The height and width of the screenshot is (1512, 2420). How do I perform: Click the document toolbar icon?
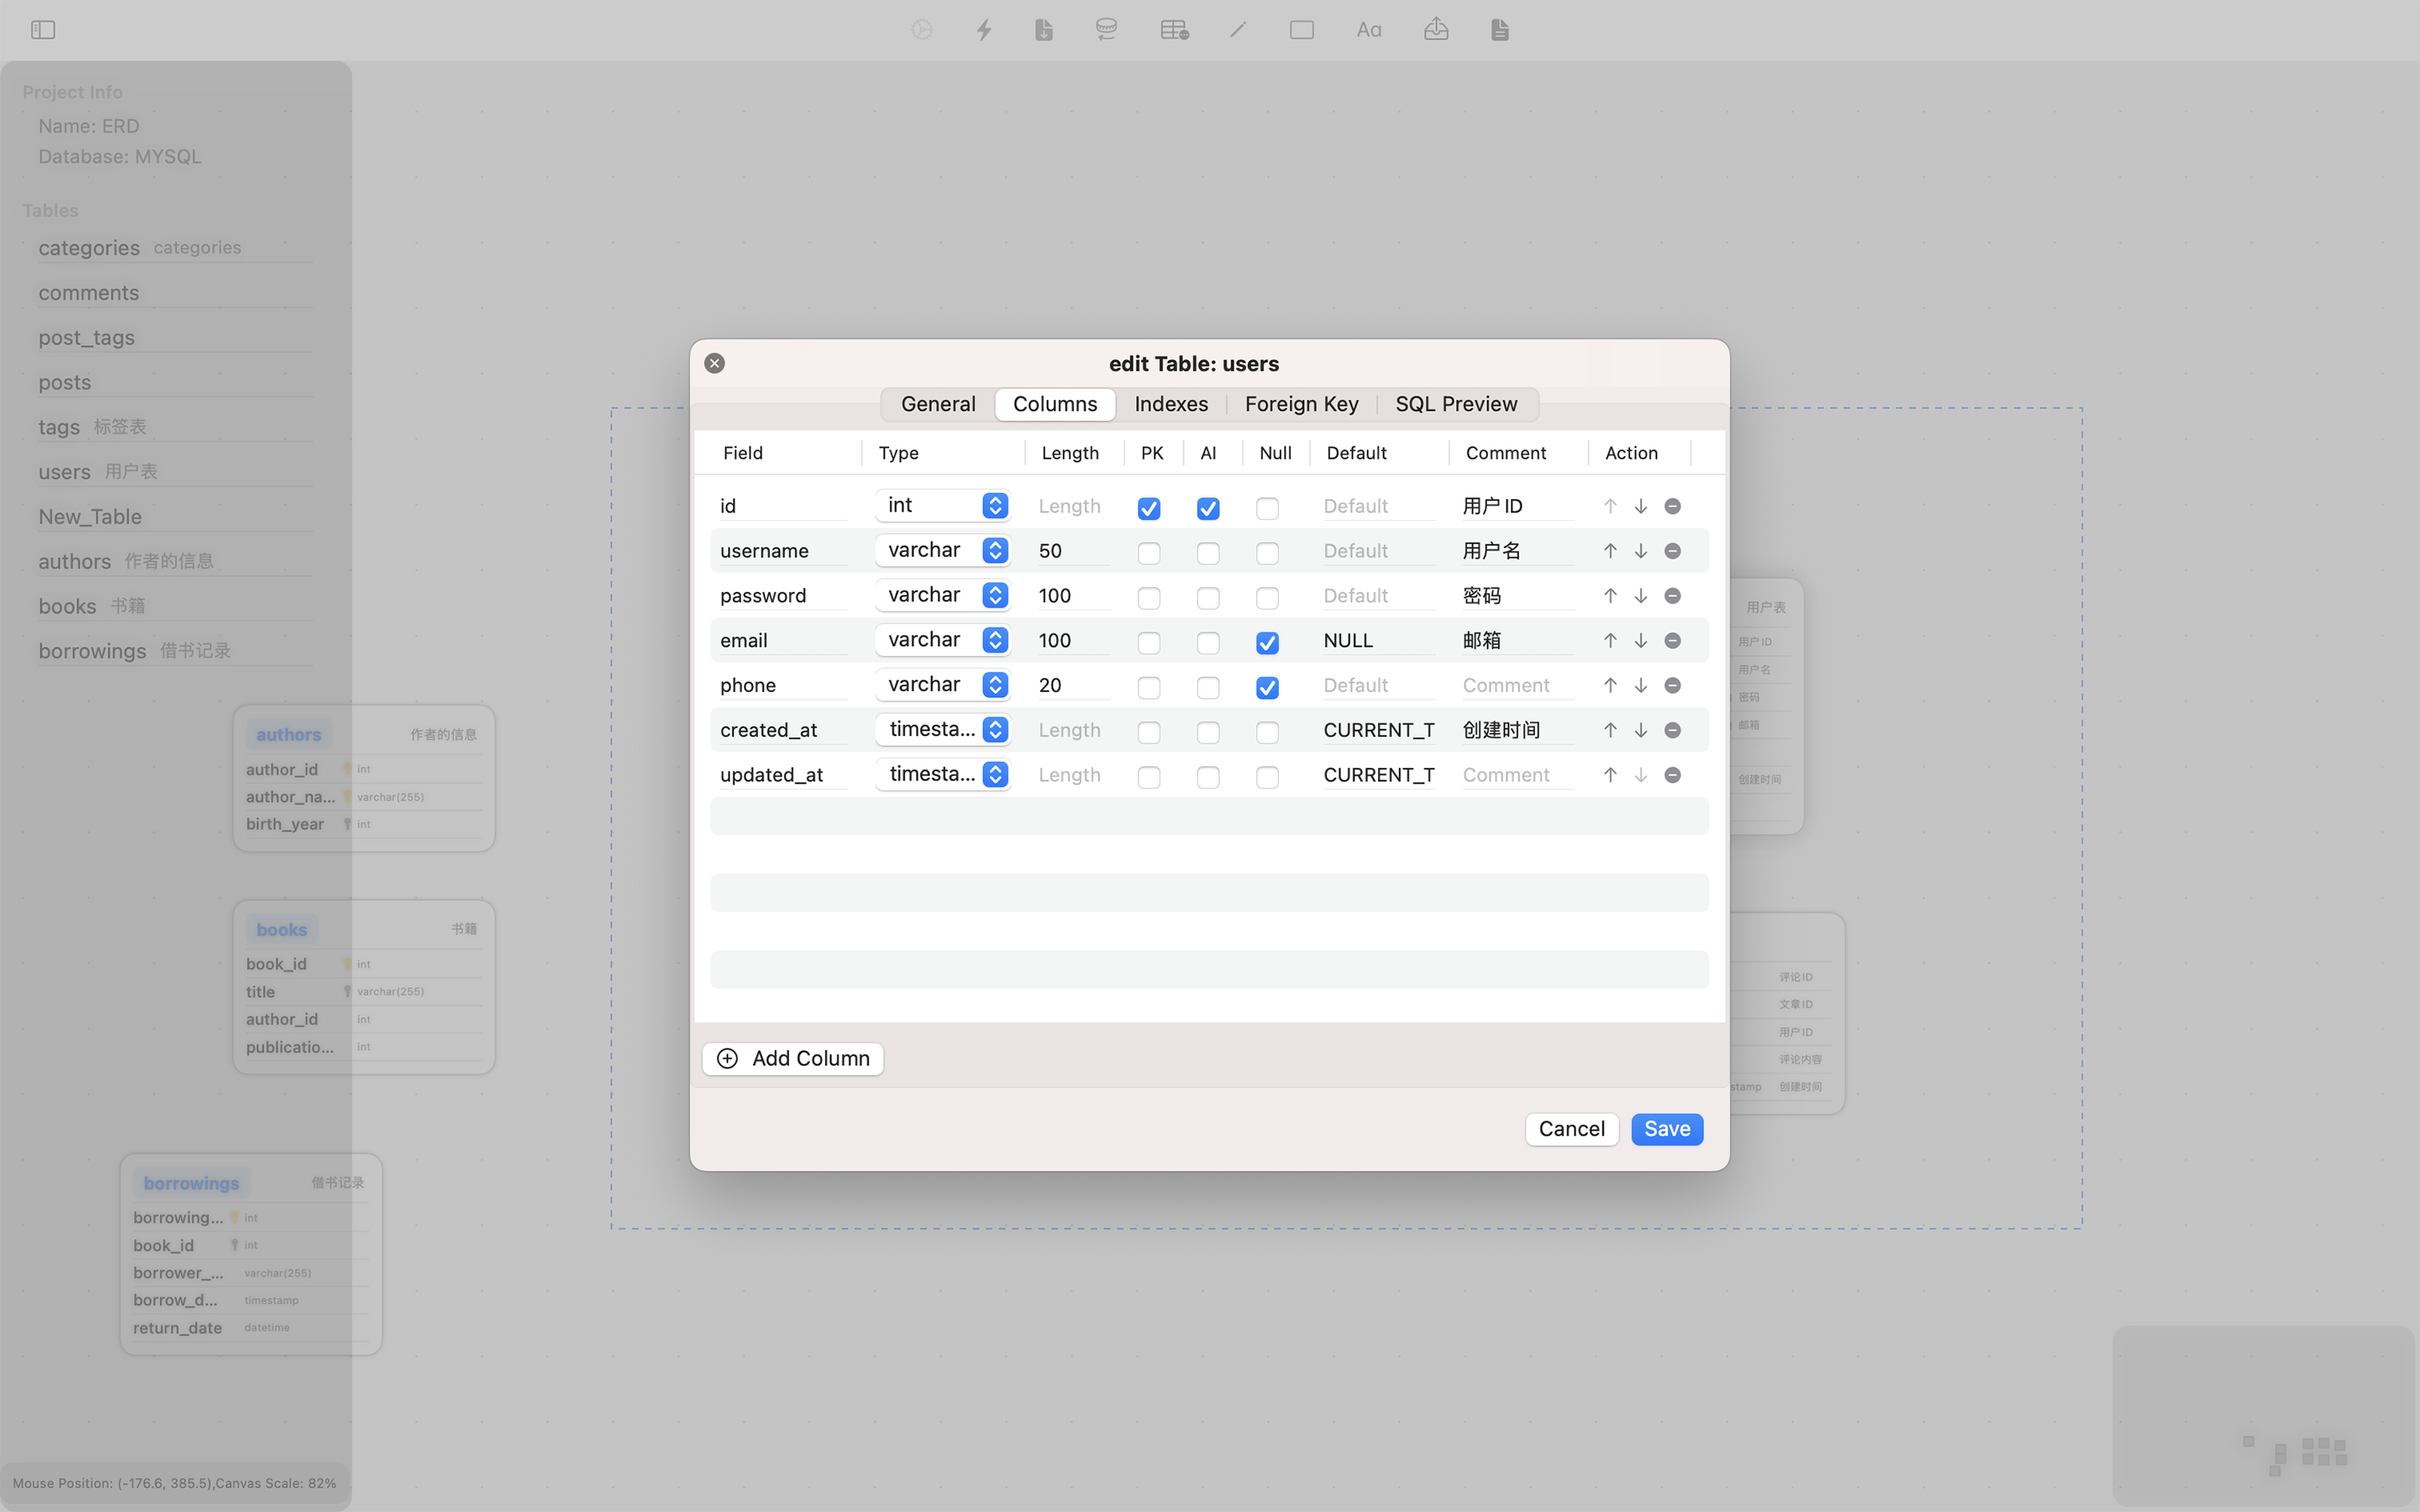point(1500,30)
